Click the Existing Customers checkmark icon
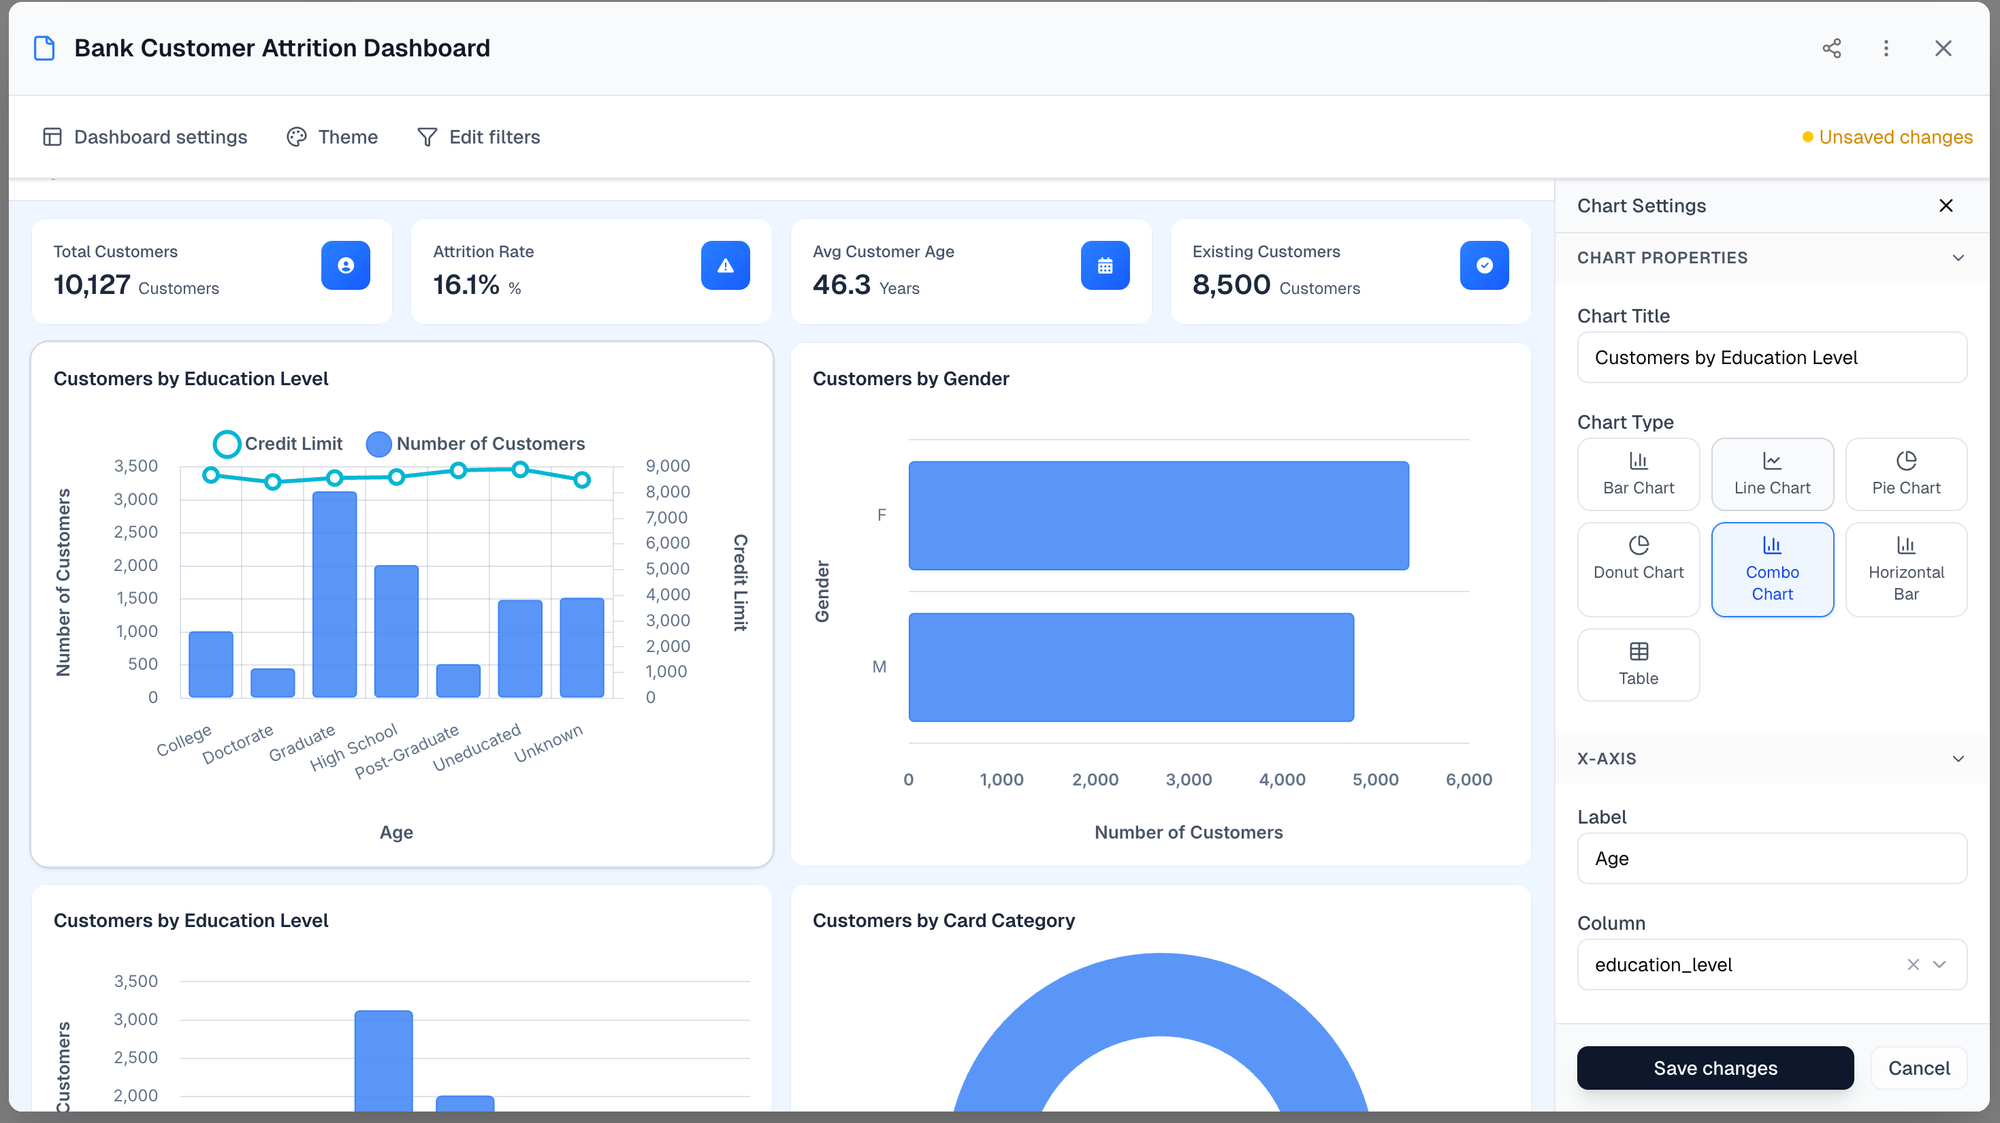This screenshot has width=2000, height=1123. pyautogui.click(x=1484, y=265)
